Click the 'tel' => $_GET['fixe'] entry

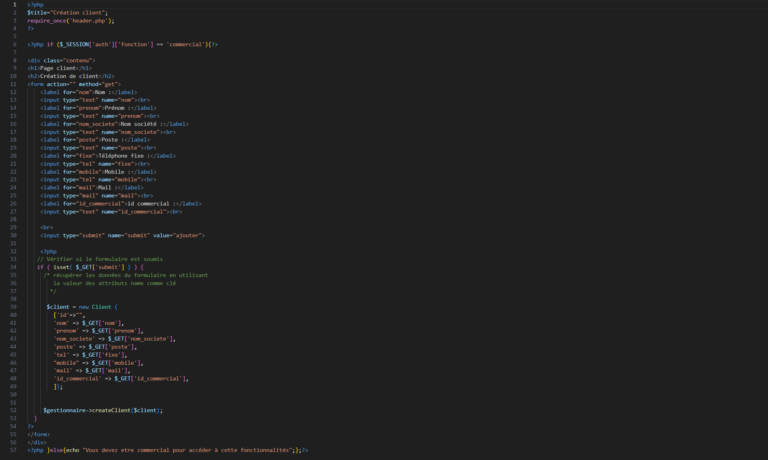pos(90,355)
